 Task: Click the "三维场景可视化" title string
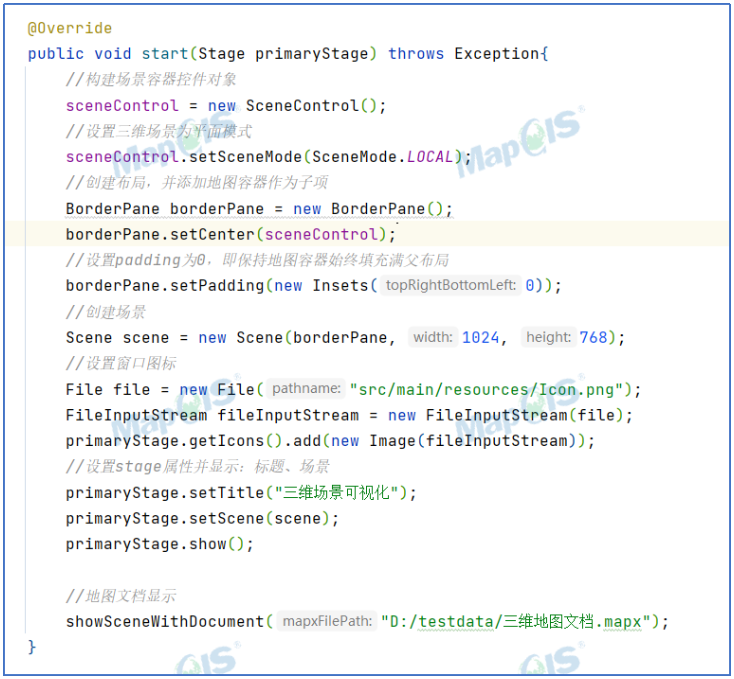point(334,493)
